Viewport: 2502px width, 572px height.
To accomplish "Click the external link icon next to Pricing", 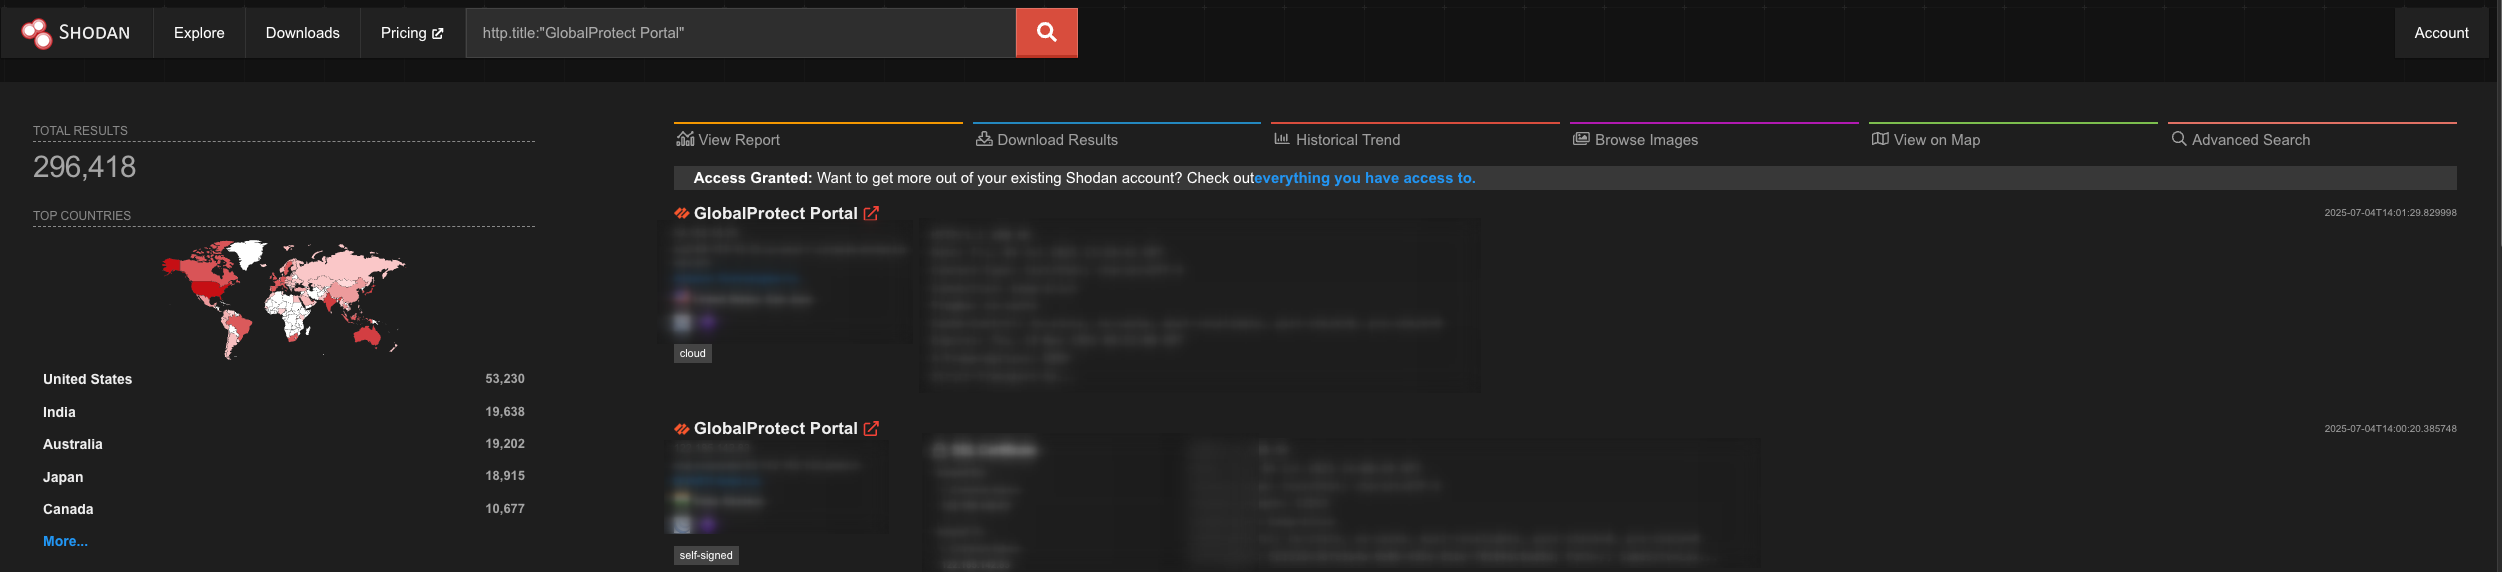I will 437,33.
